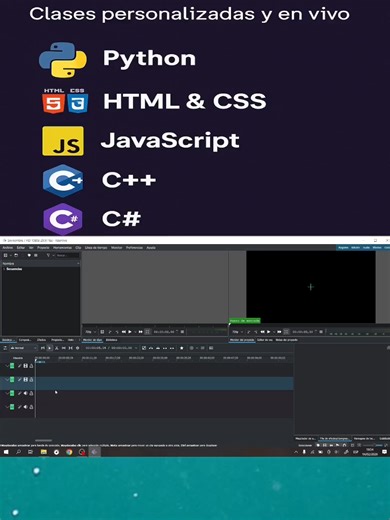This screenshot has width=390, height=520.
Task: Switch to the Notas del proyecto tab
Action: [287, 340]
